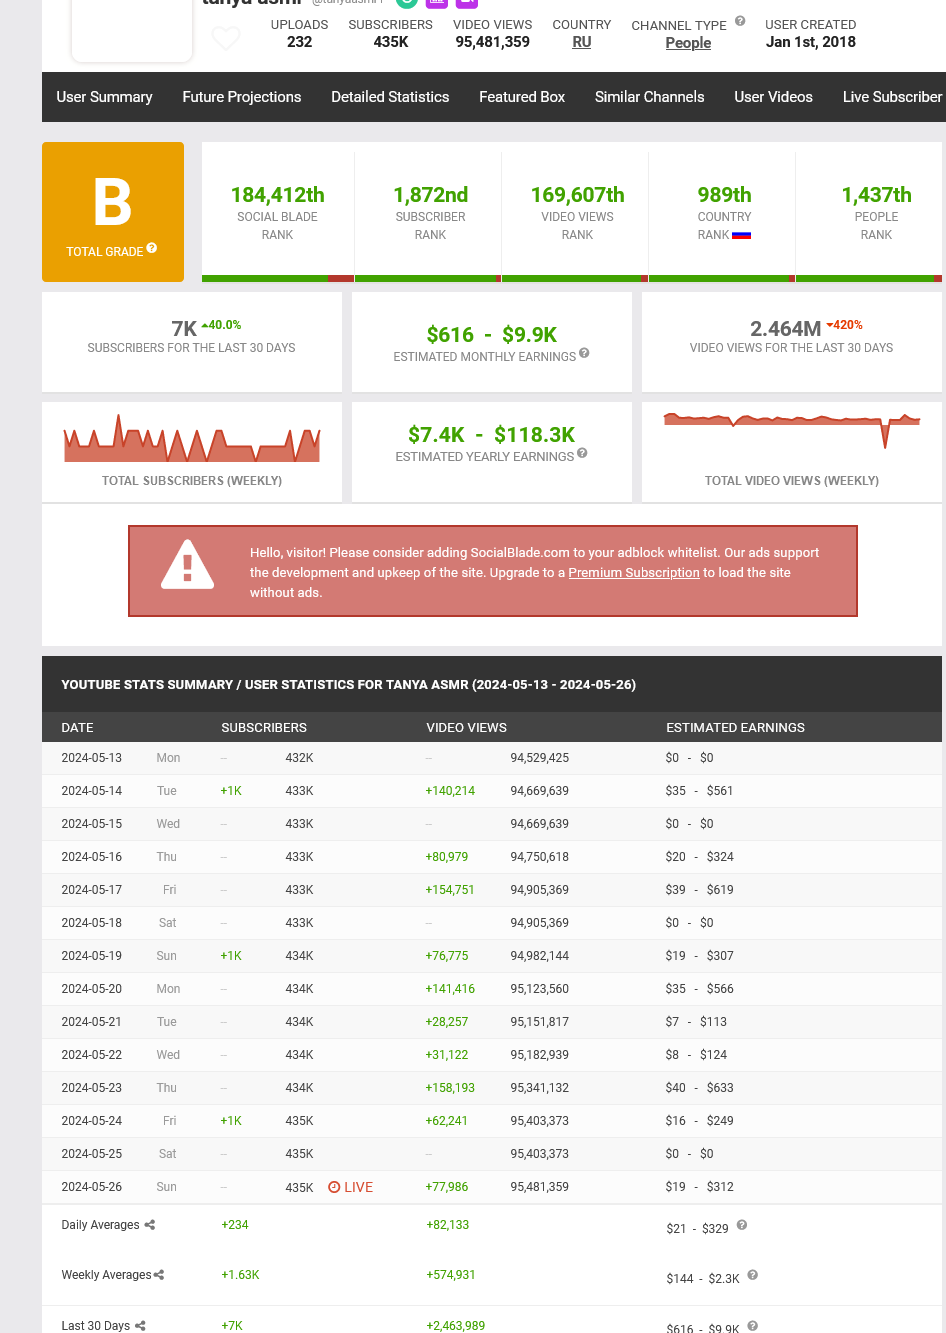This screenshot has height=1333, width=946.
Task: Click the 1,437th People Rank
Action: [x=877, y=195]
